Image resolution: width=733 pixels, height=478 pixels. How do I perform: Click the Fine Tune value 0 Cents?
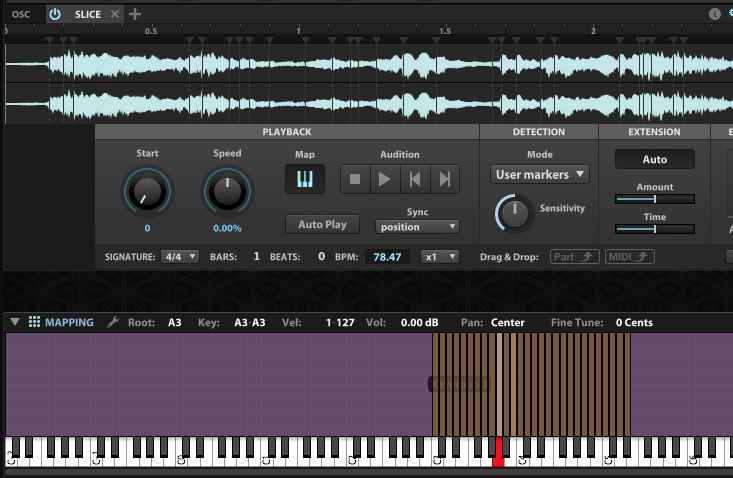point(634,322)
